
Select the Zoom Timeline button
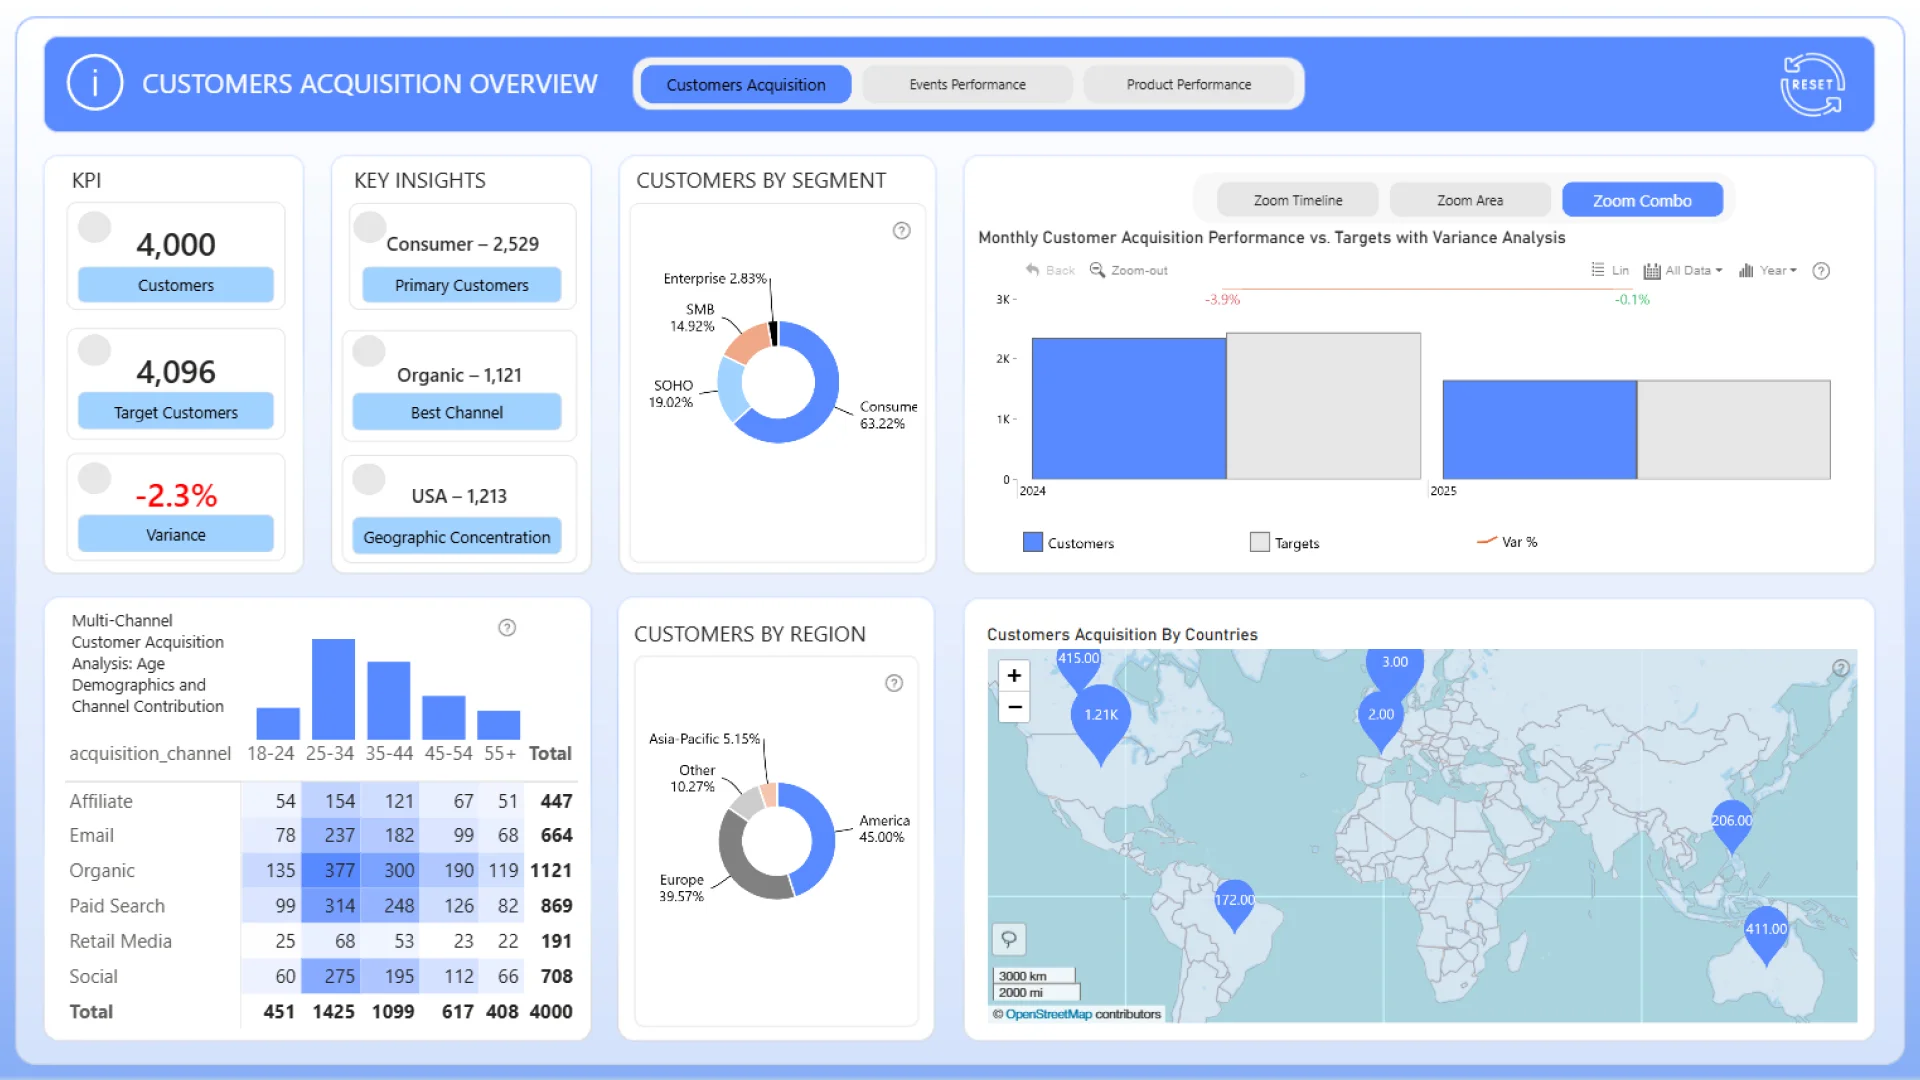1297,200
